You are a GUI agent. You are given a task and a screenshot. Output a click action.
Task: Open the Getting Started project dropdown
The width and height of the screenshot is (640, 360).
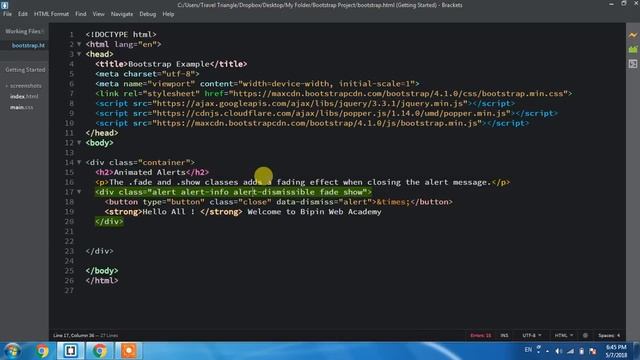pos(25,70)
